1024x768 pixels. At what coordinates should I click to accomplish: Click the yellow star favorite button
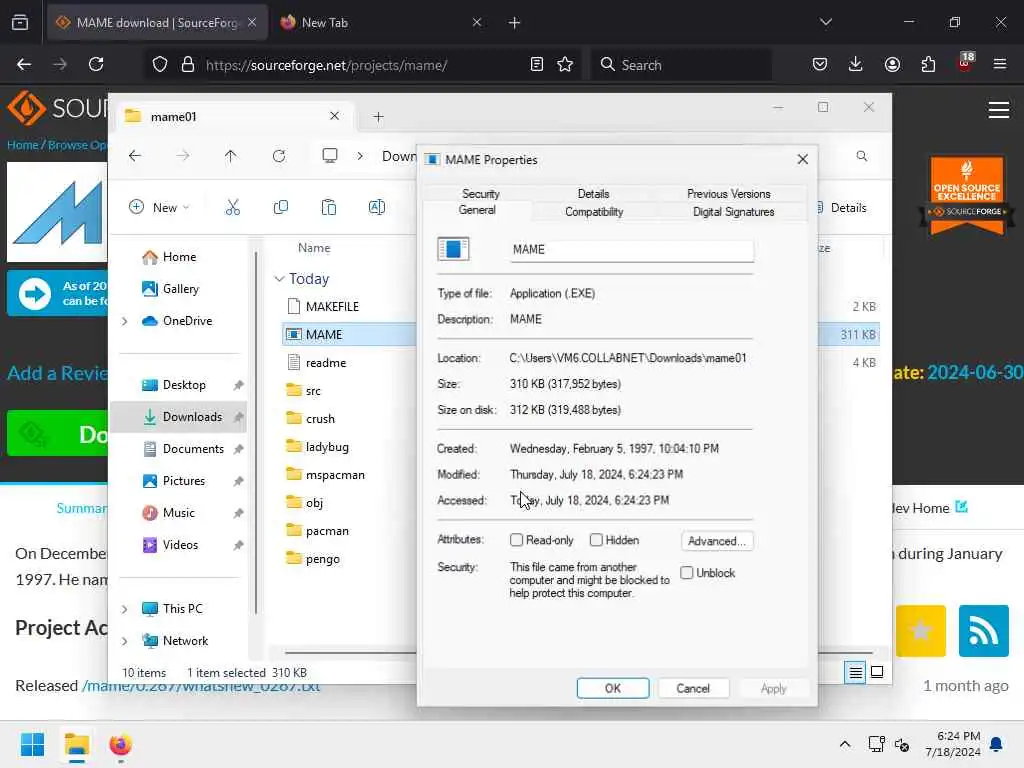point(921,631)
